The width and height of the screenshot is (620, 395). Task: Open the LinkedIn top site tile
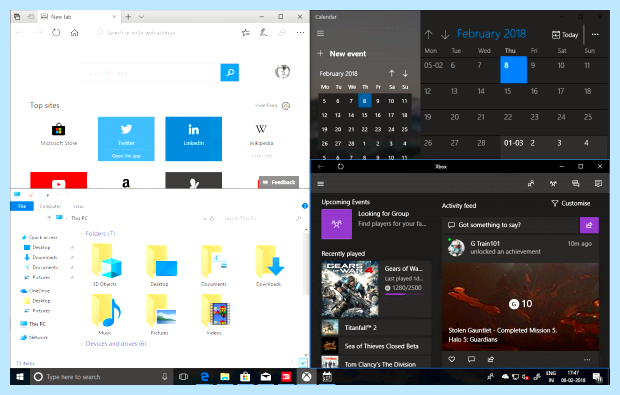tap(193, 139)
